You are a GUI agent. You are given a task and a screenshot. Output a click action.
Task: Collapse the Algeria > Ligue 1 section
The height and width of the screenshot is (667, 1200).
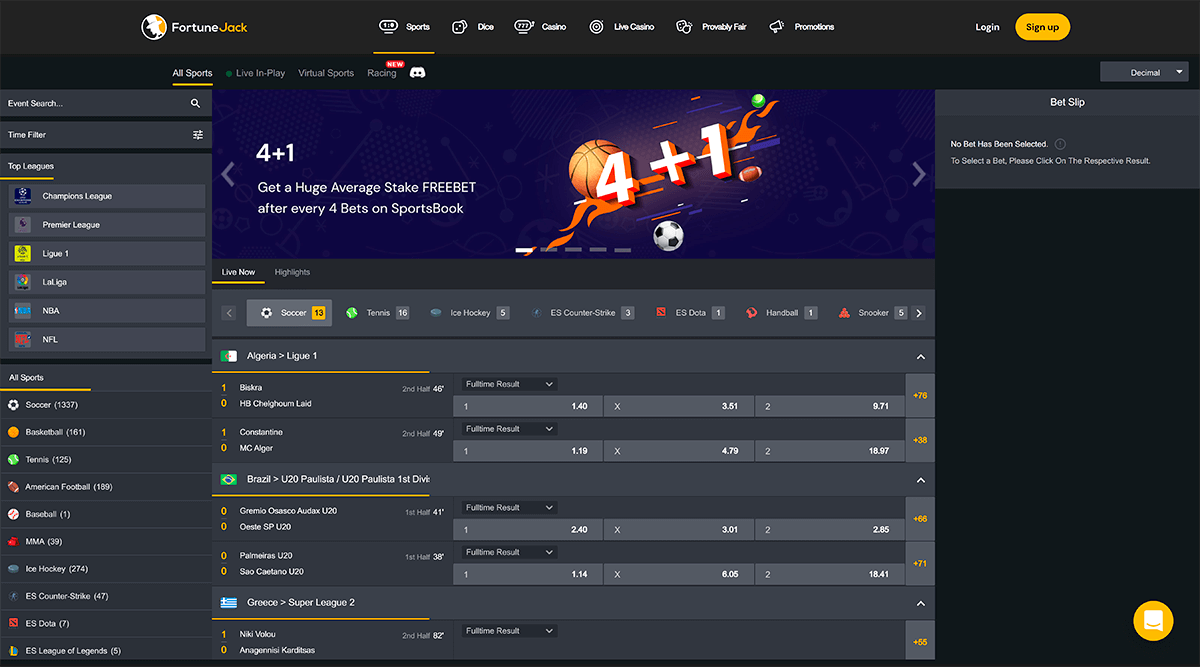pos(920,357)
